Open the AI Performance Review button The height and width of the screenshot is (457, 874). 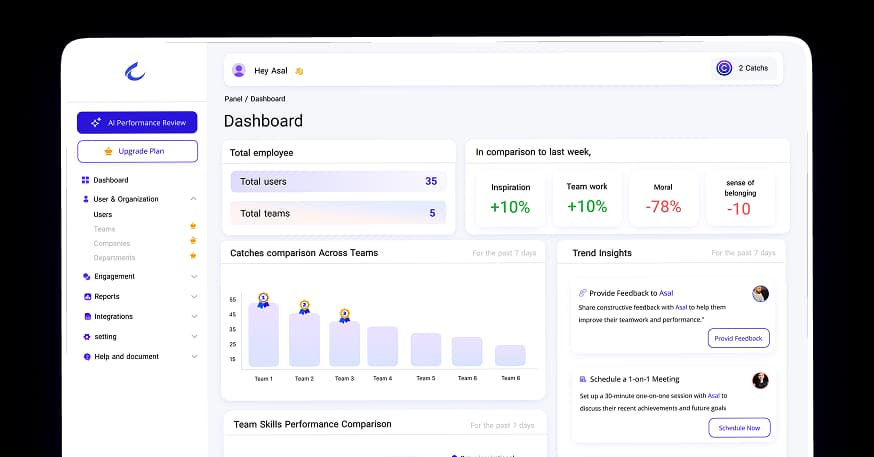pos(137,122)
